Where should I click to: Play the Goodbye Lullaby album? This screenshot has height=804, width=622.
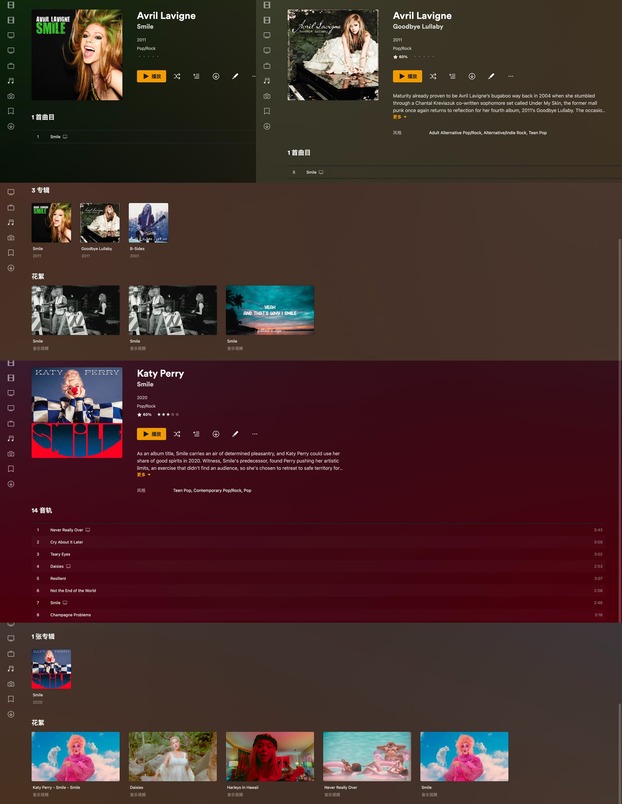click(x=407, y=76)
